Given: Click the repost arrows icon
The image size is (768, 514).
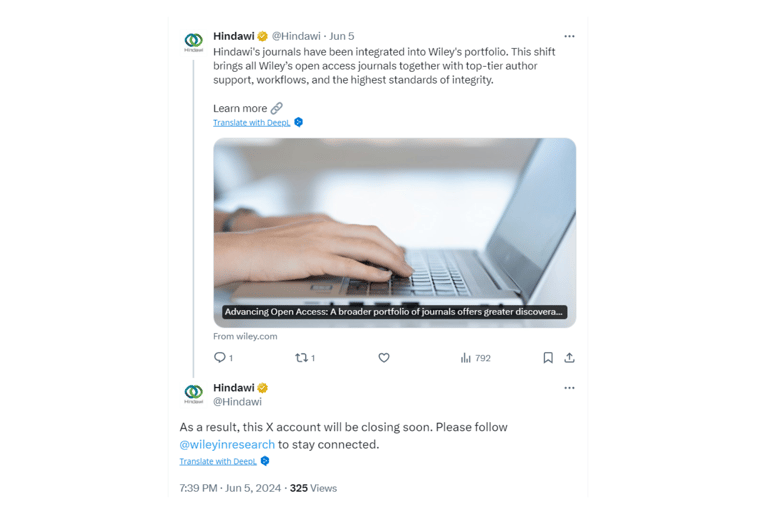Looking at the screenshot, I should pos(302,358).
